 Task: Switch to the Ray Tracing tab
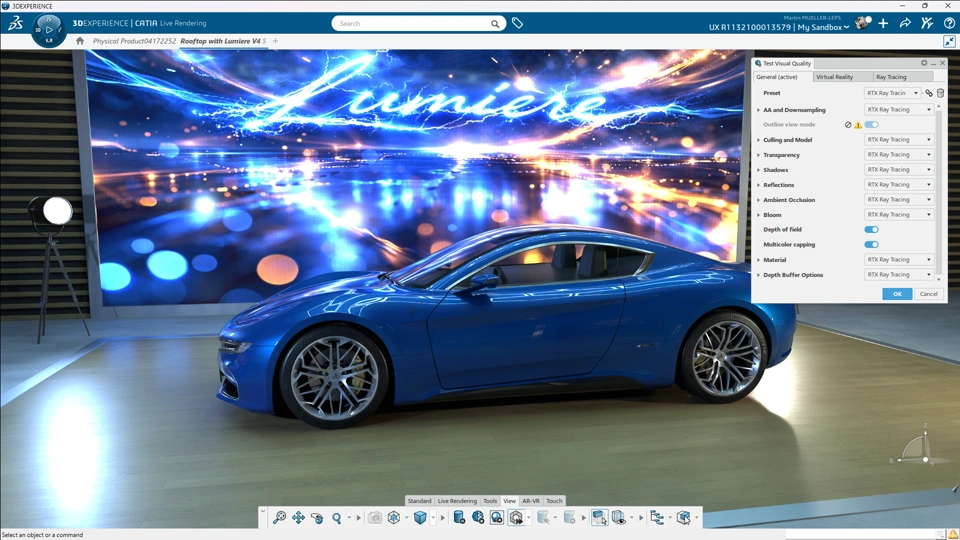[x=902, y=77]
